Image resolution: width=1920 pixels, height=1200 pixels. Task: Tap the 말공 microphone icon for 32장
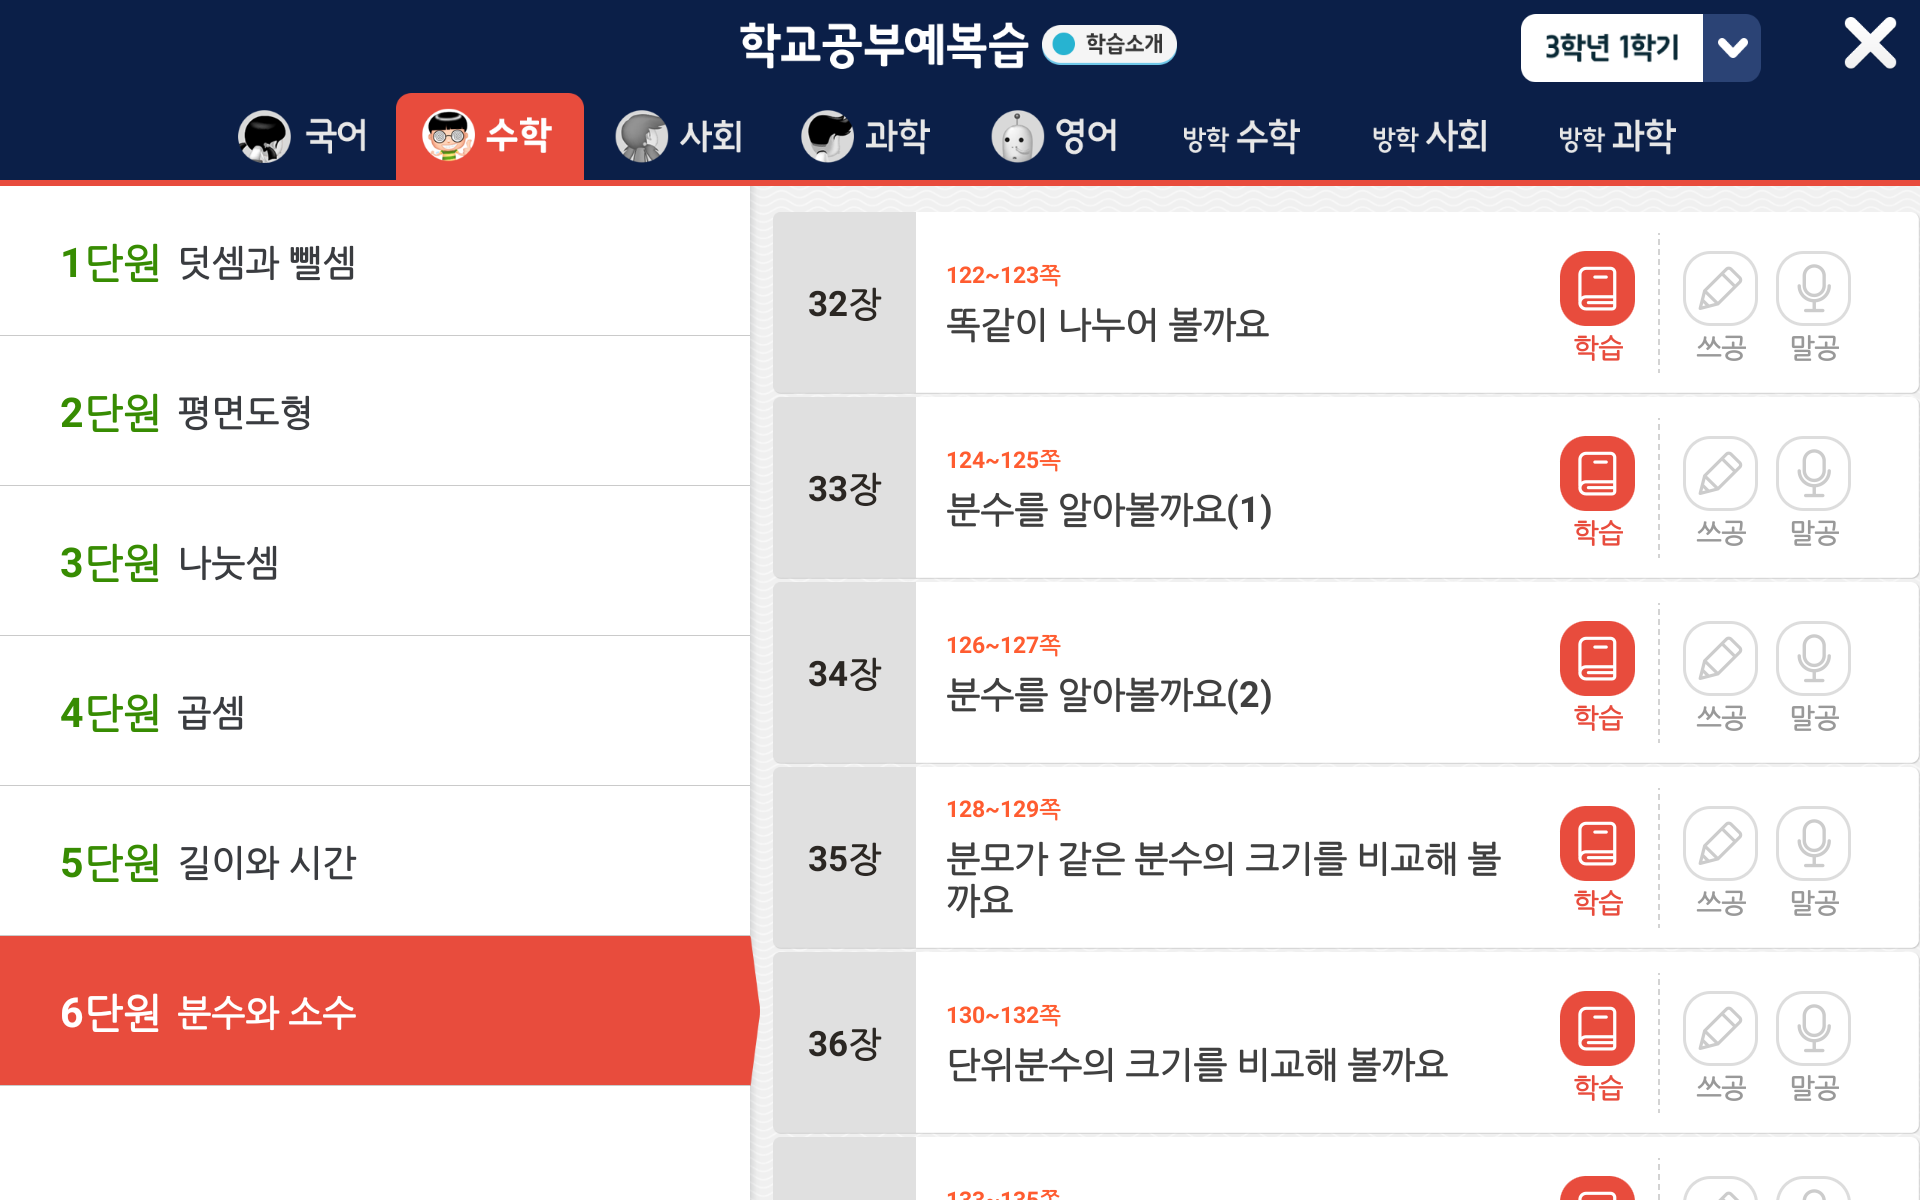1813,289
